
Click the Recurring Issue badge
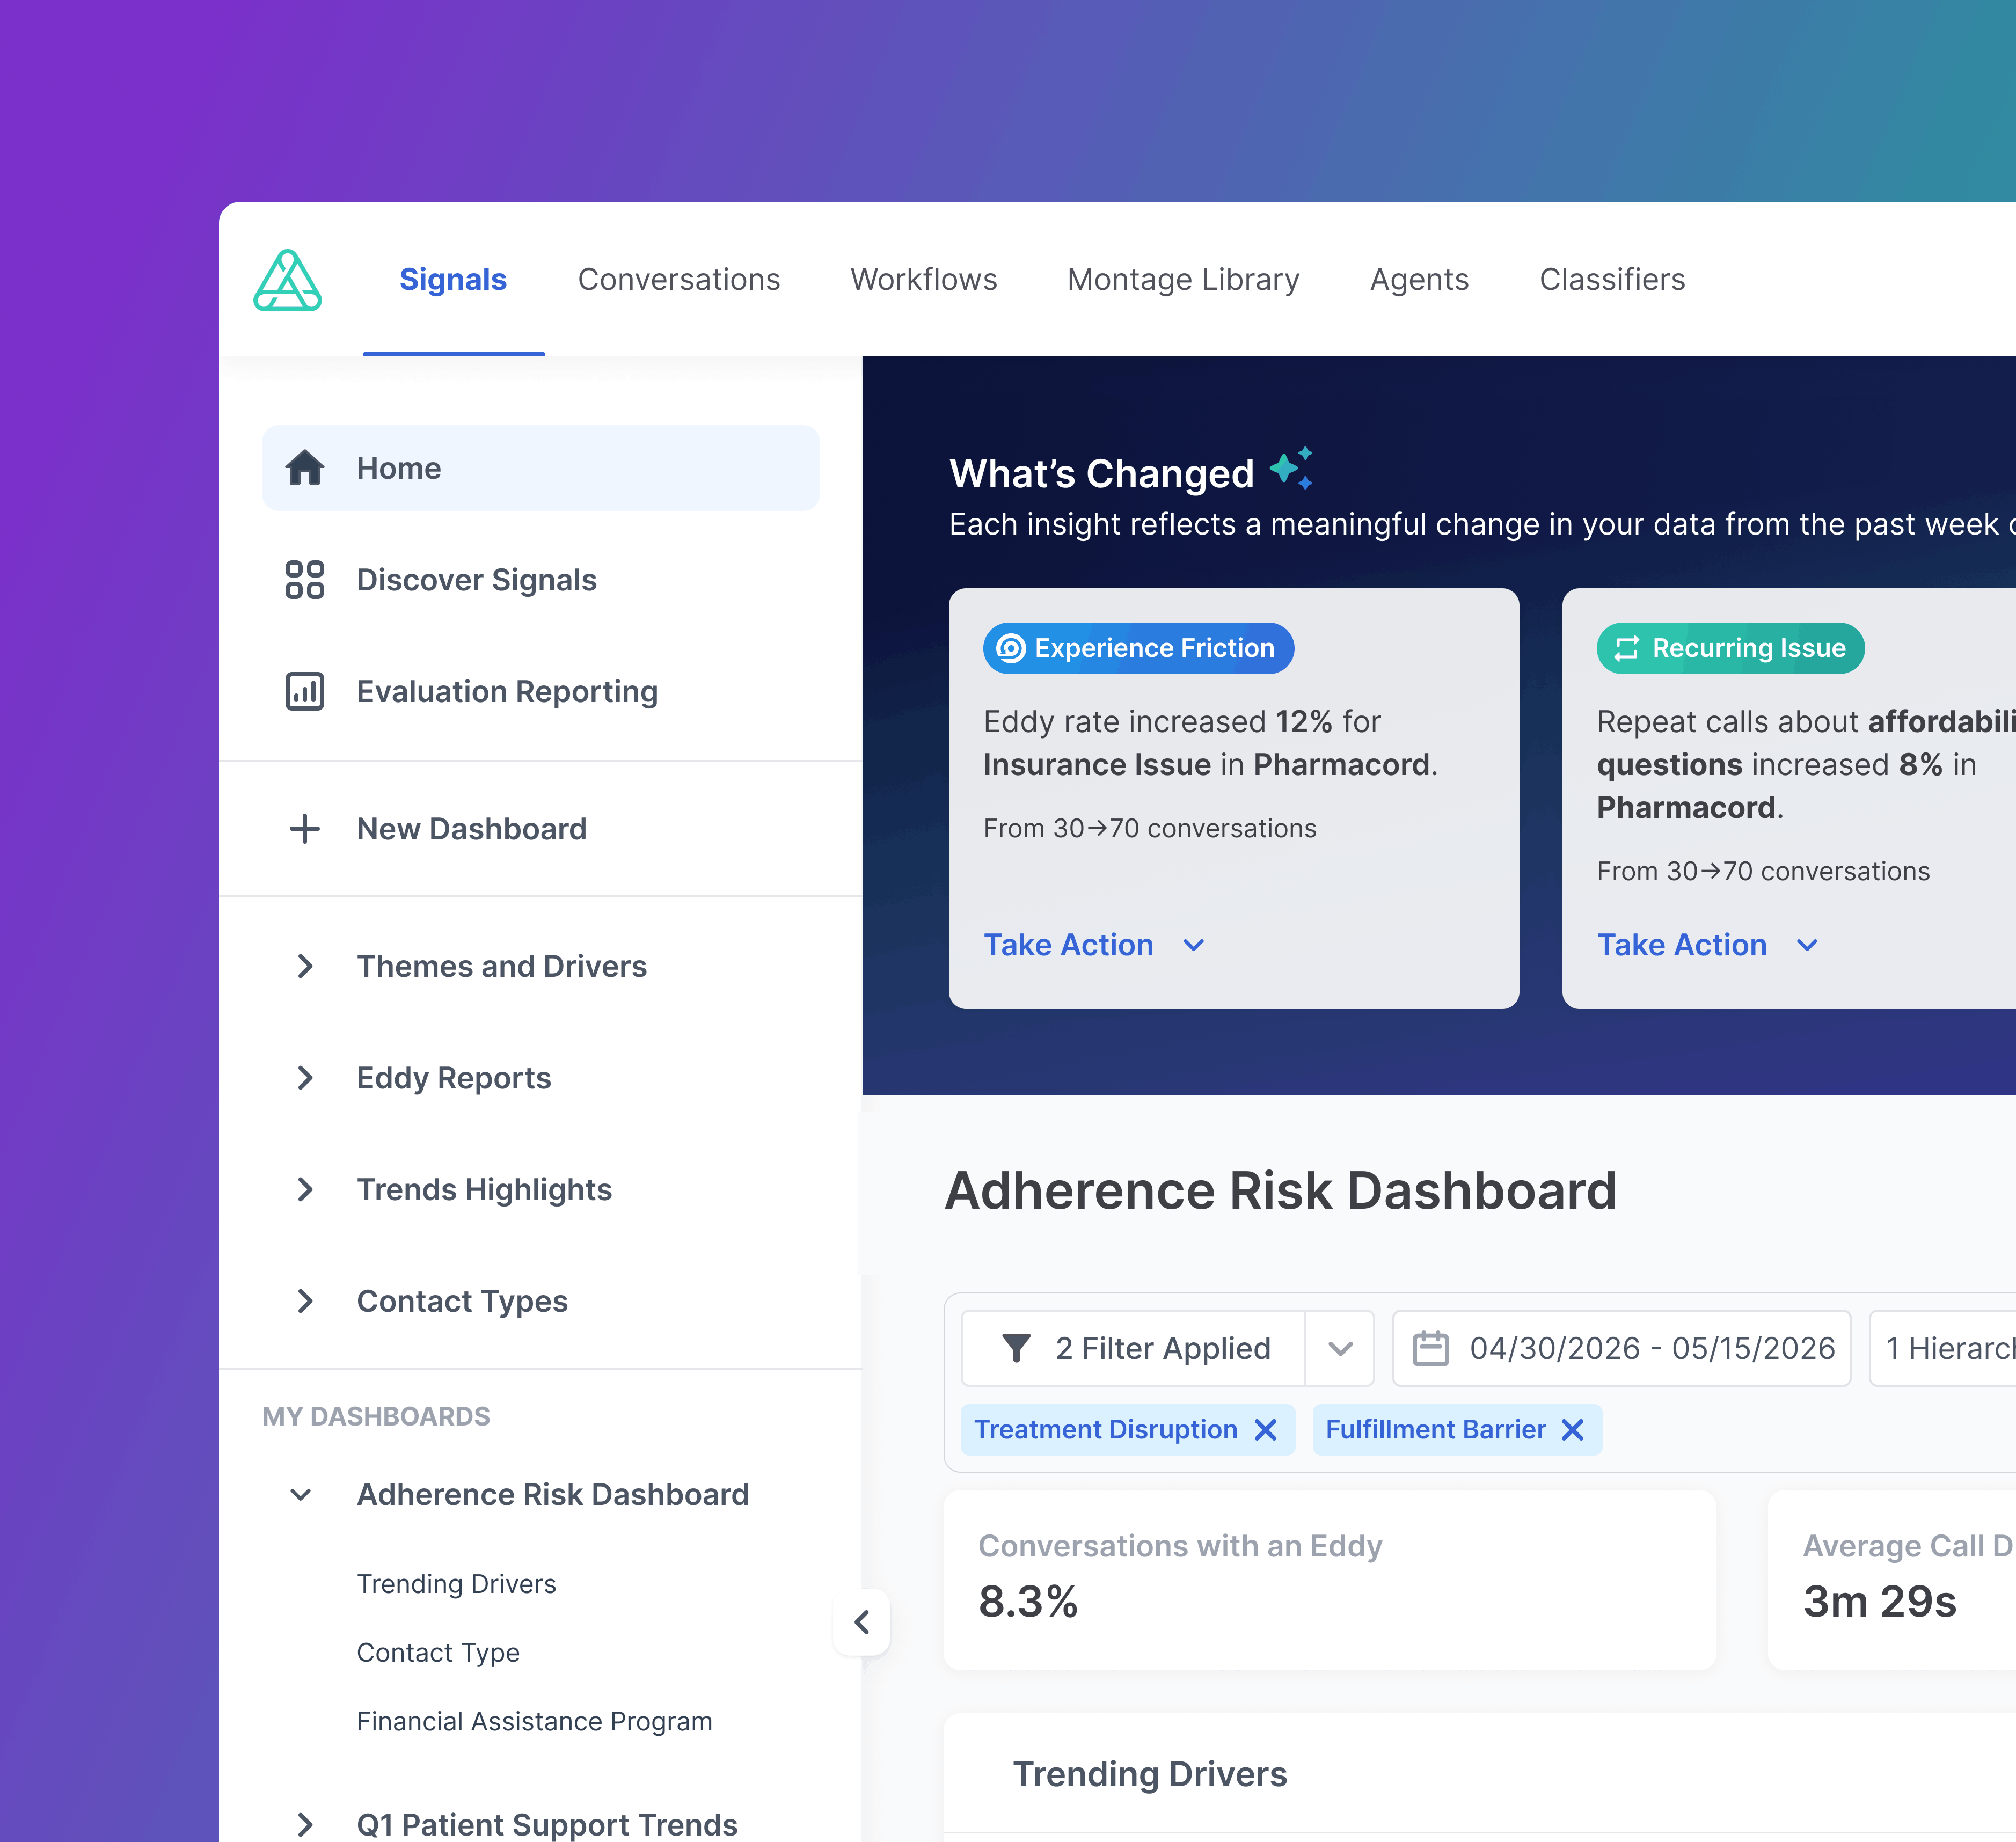click(1731, 649)
